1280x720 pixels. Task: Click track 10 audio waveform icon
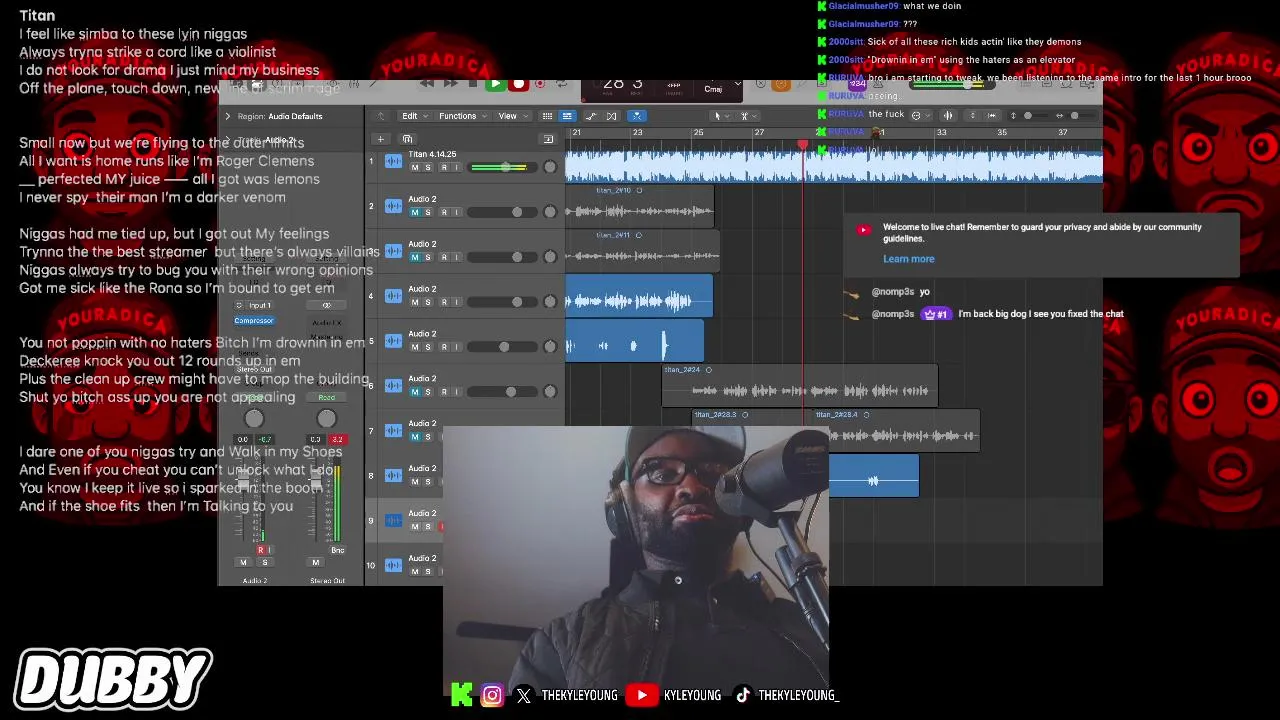pos(393,565)
